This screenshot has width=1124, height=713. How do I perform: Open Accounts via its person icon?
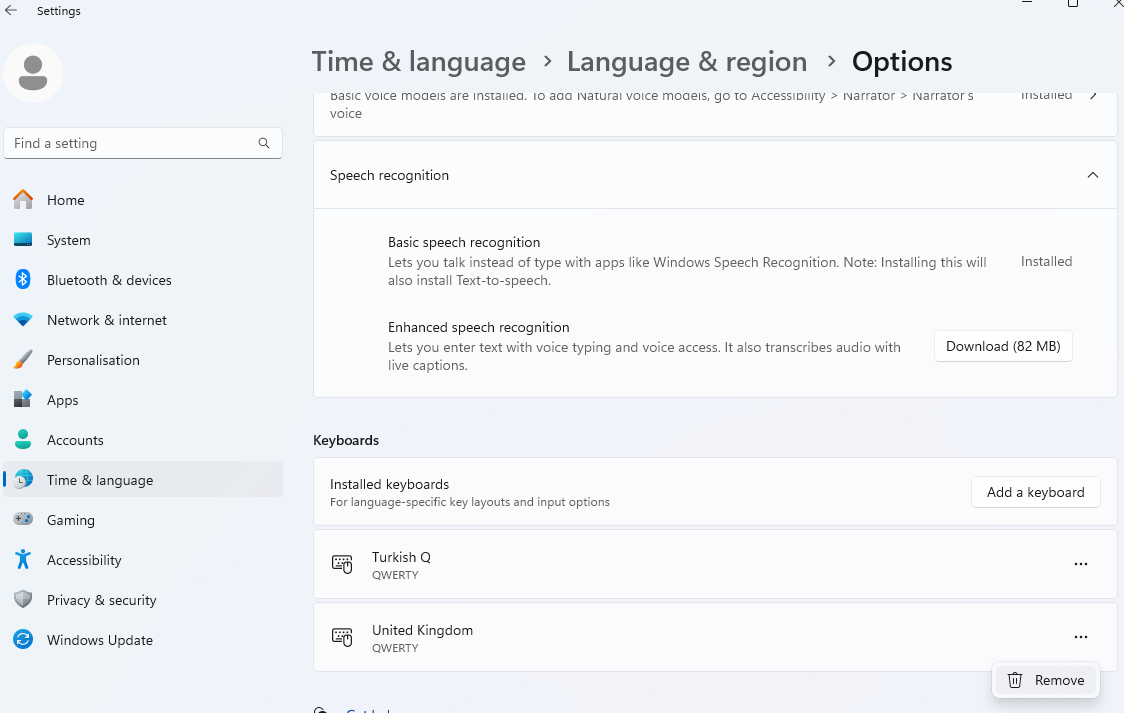tap(23, 439)
